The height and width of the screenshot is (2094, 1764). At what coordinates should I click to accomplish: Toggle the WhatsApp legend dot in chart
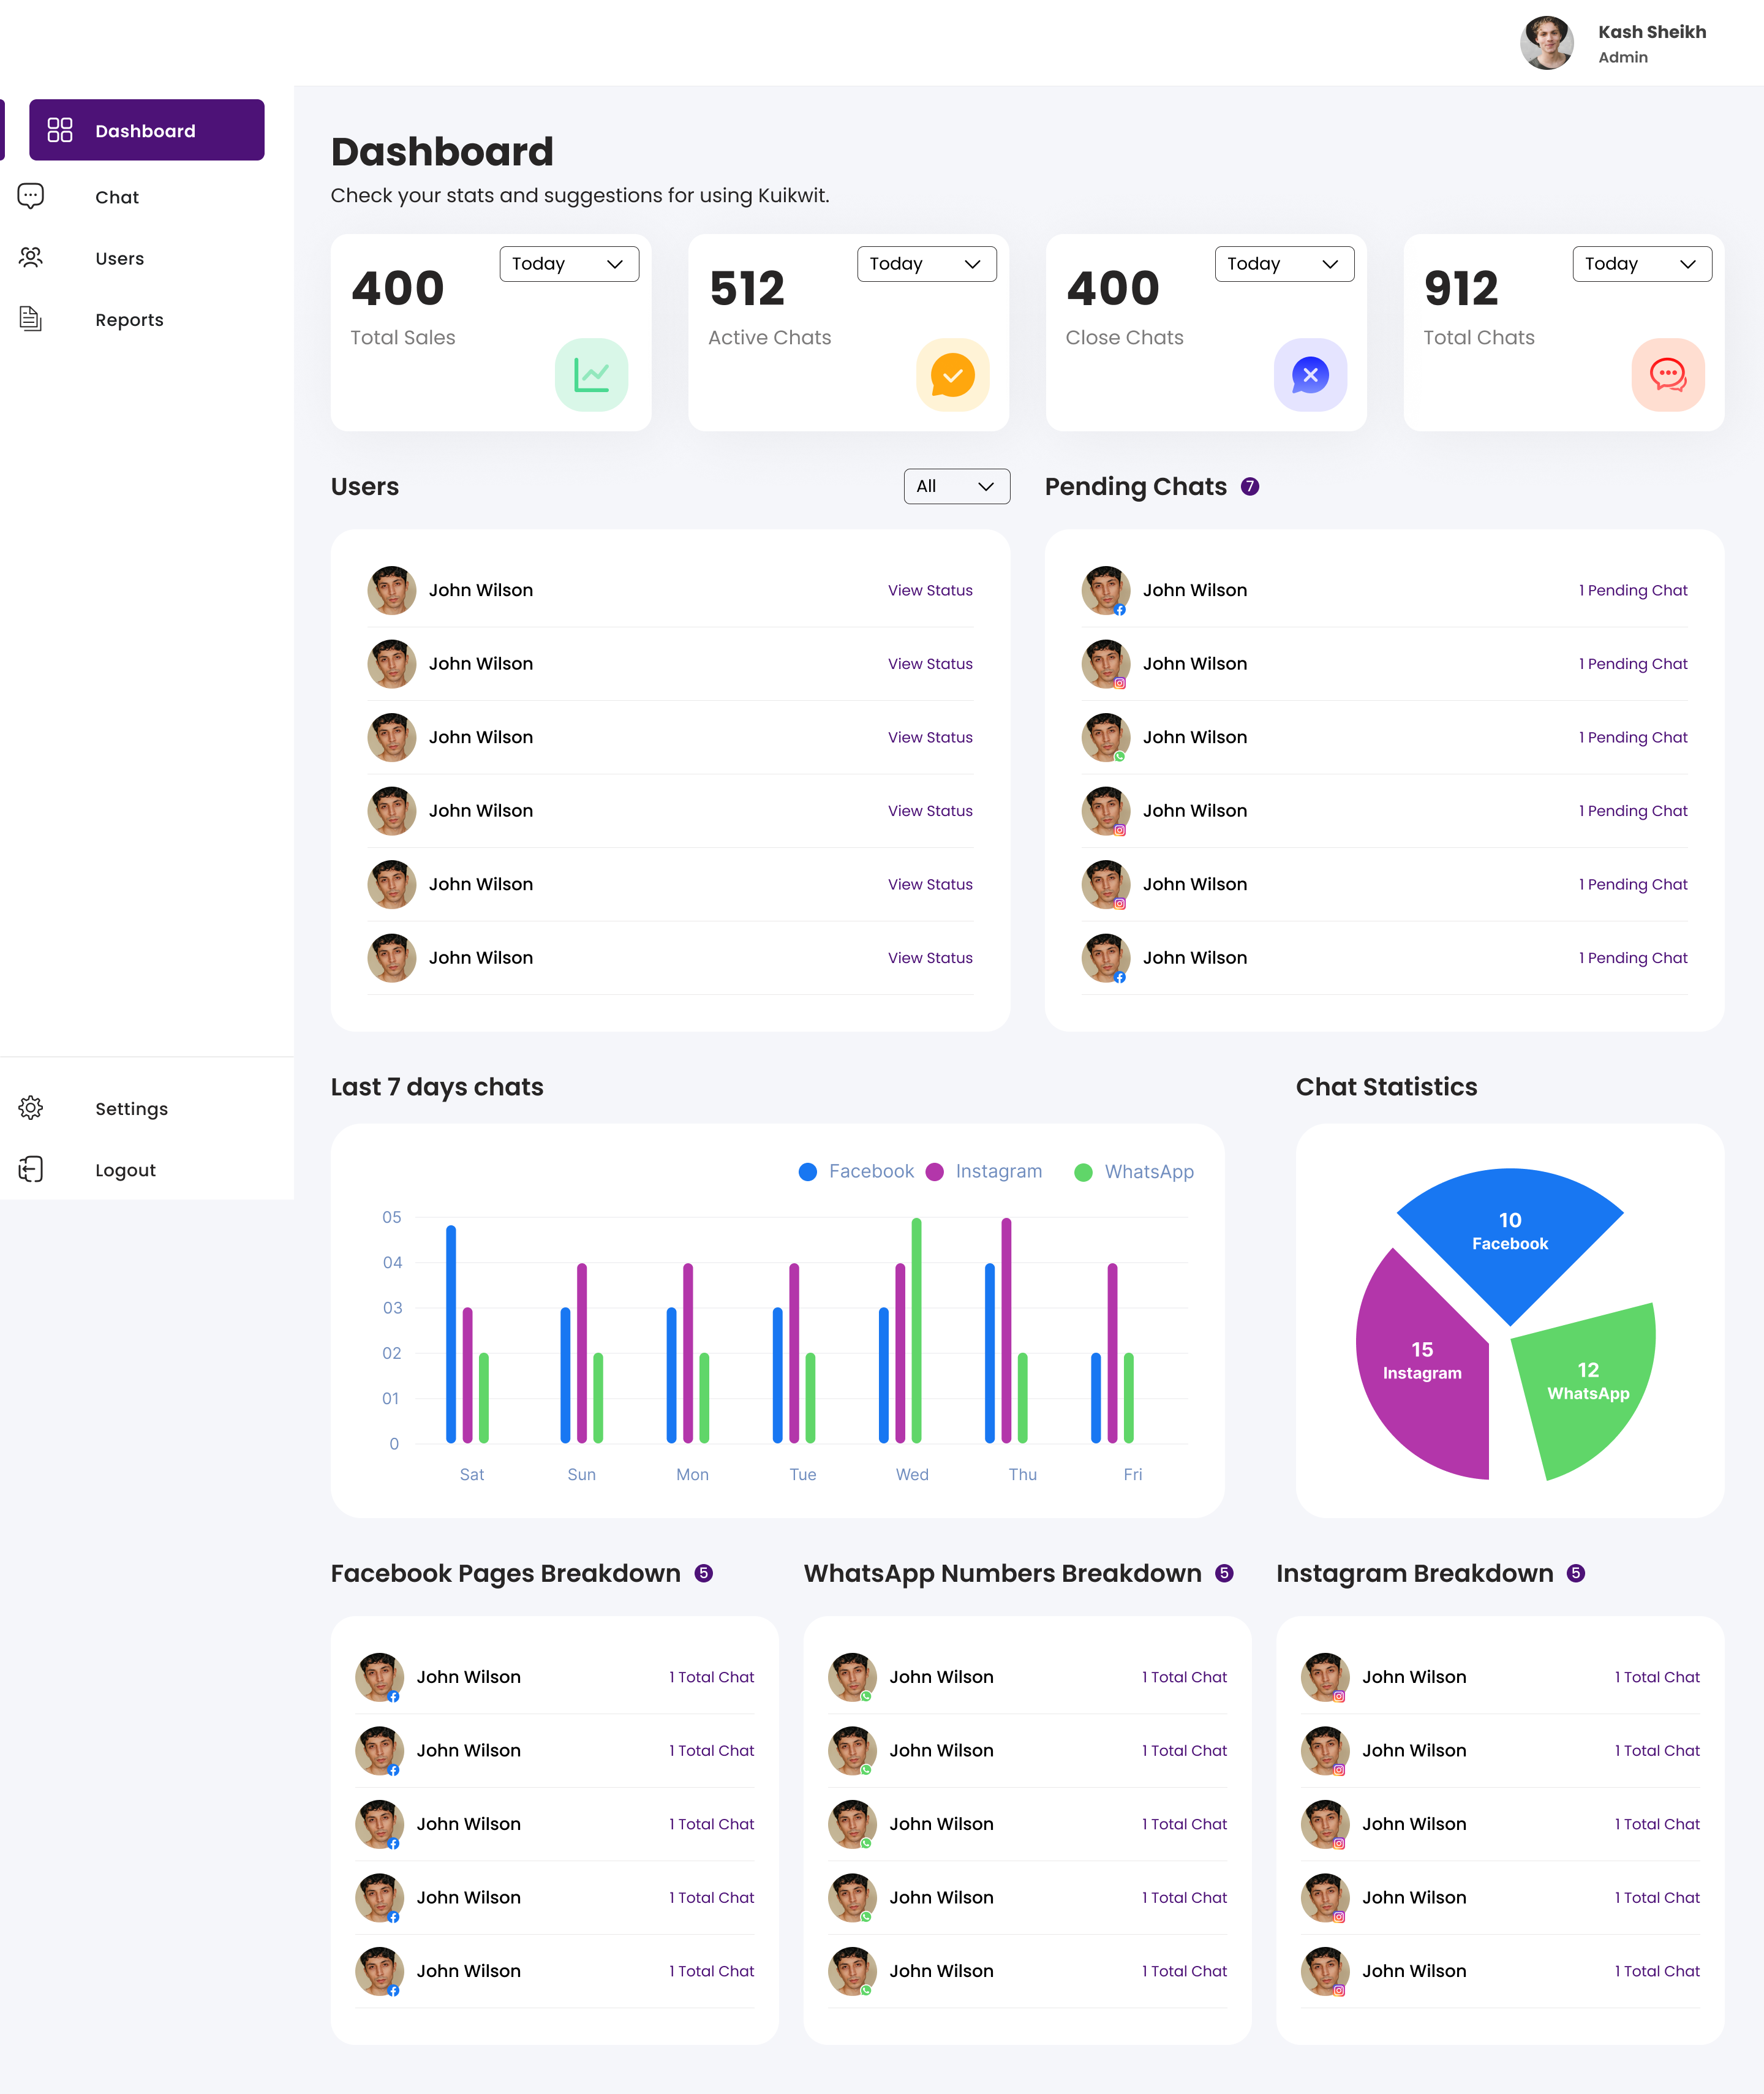point(1083,1172)
